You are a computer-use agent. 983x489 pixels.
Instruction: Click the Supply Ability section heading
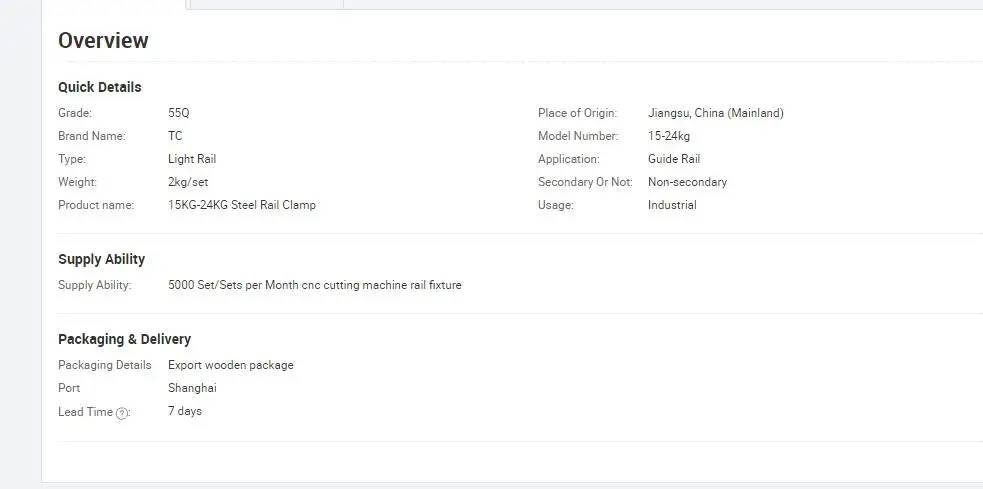pyautogui.click(x=102, y=260)
